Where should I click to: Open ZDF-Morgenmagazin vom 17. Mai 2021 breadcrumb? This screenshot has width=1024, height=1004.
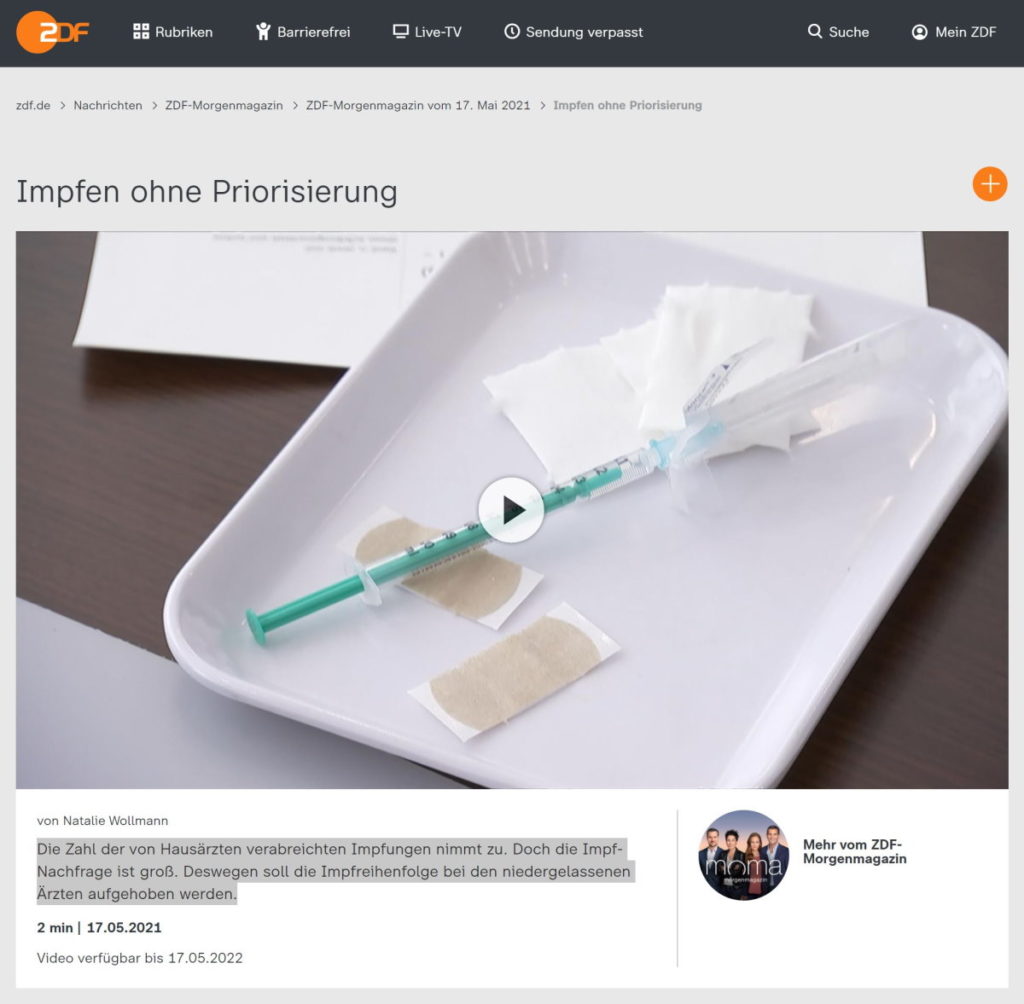tap(418, 105)
